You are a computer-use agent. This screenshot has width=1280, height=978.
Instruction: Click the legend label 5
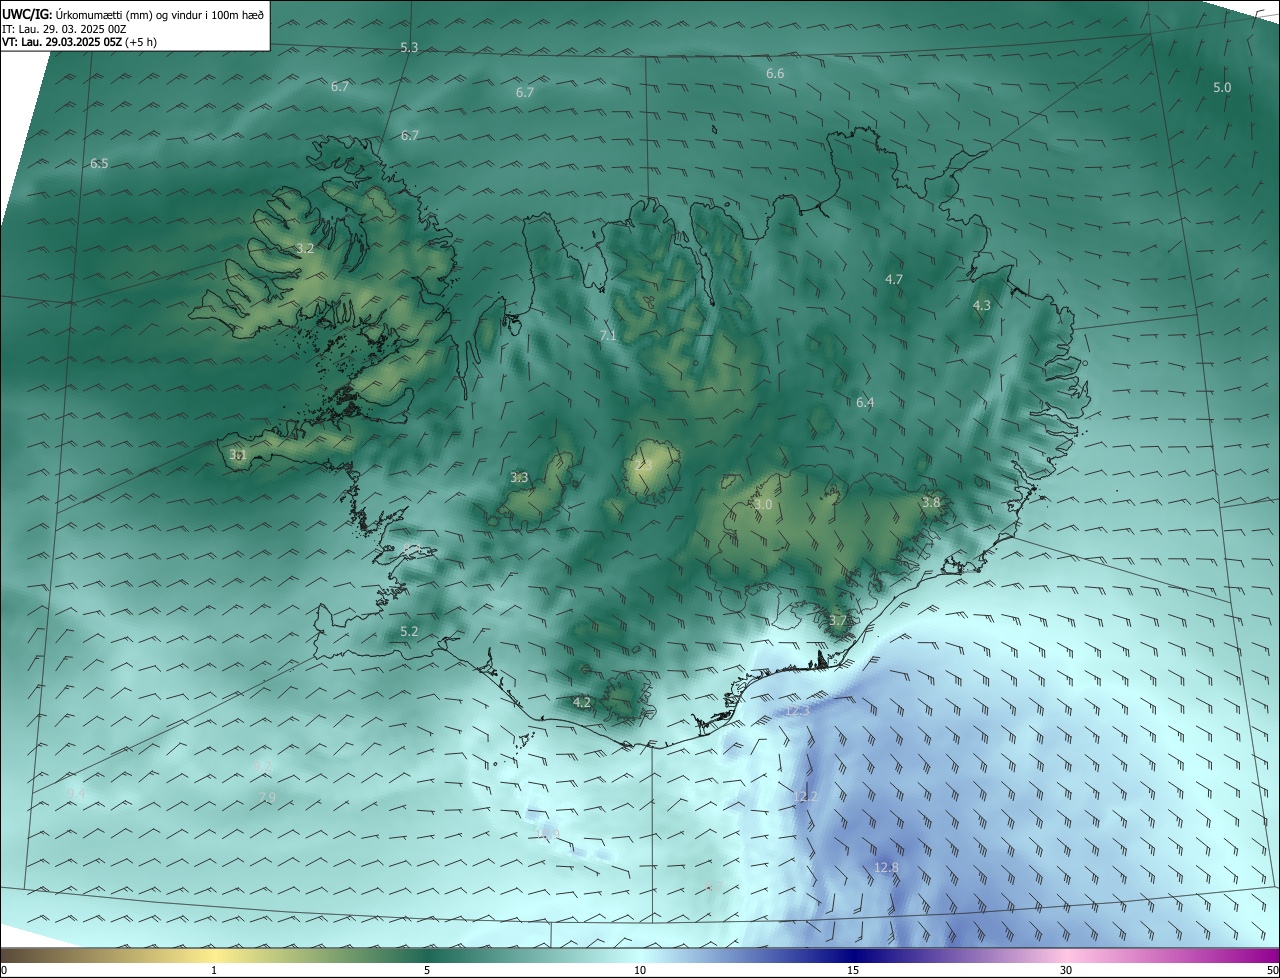click(x=427, y=970)
